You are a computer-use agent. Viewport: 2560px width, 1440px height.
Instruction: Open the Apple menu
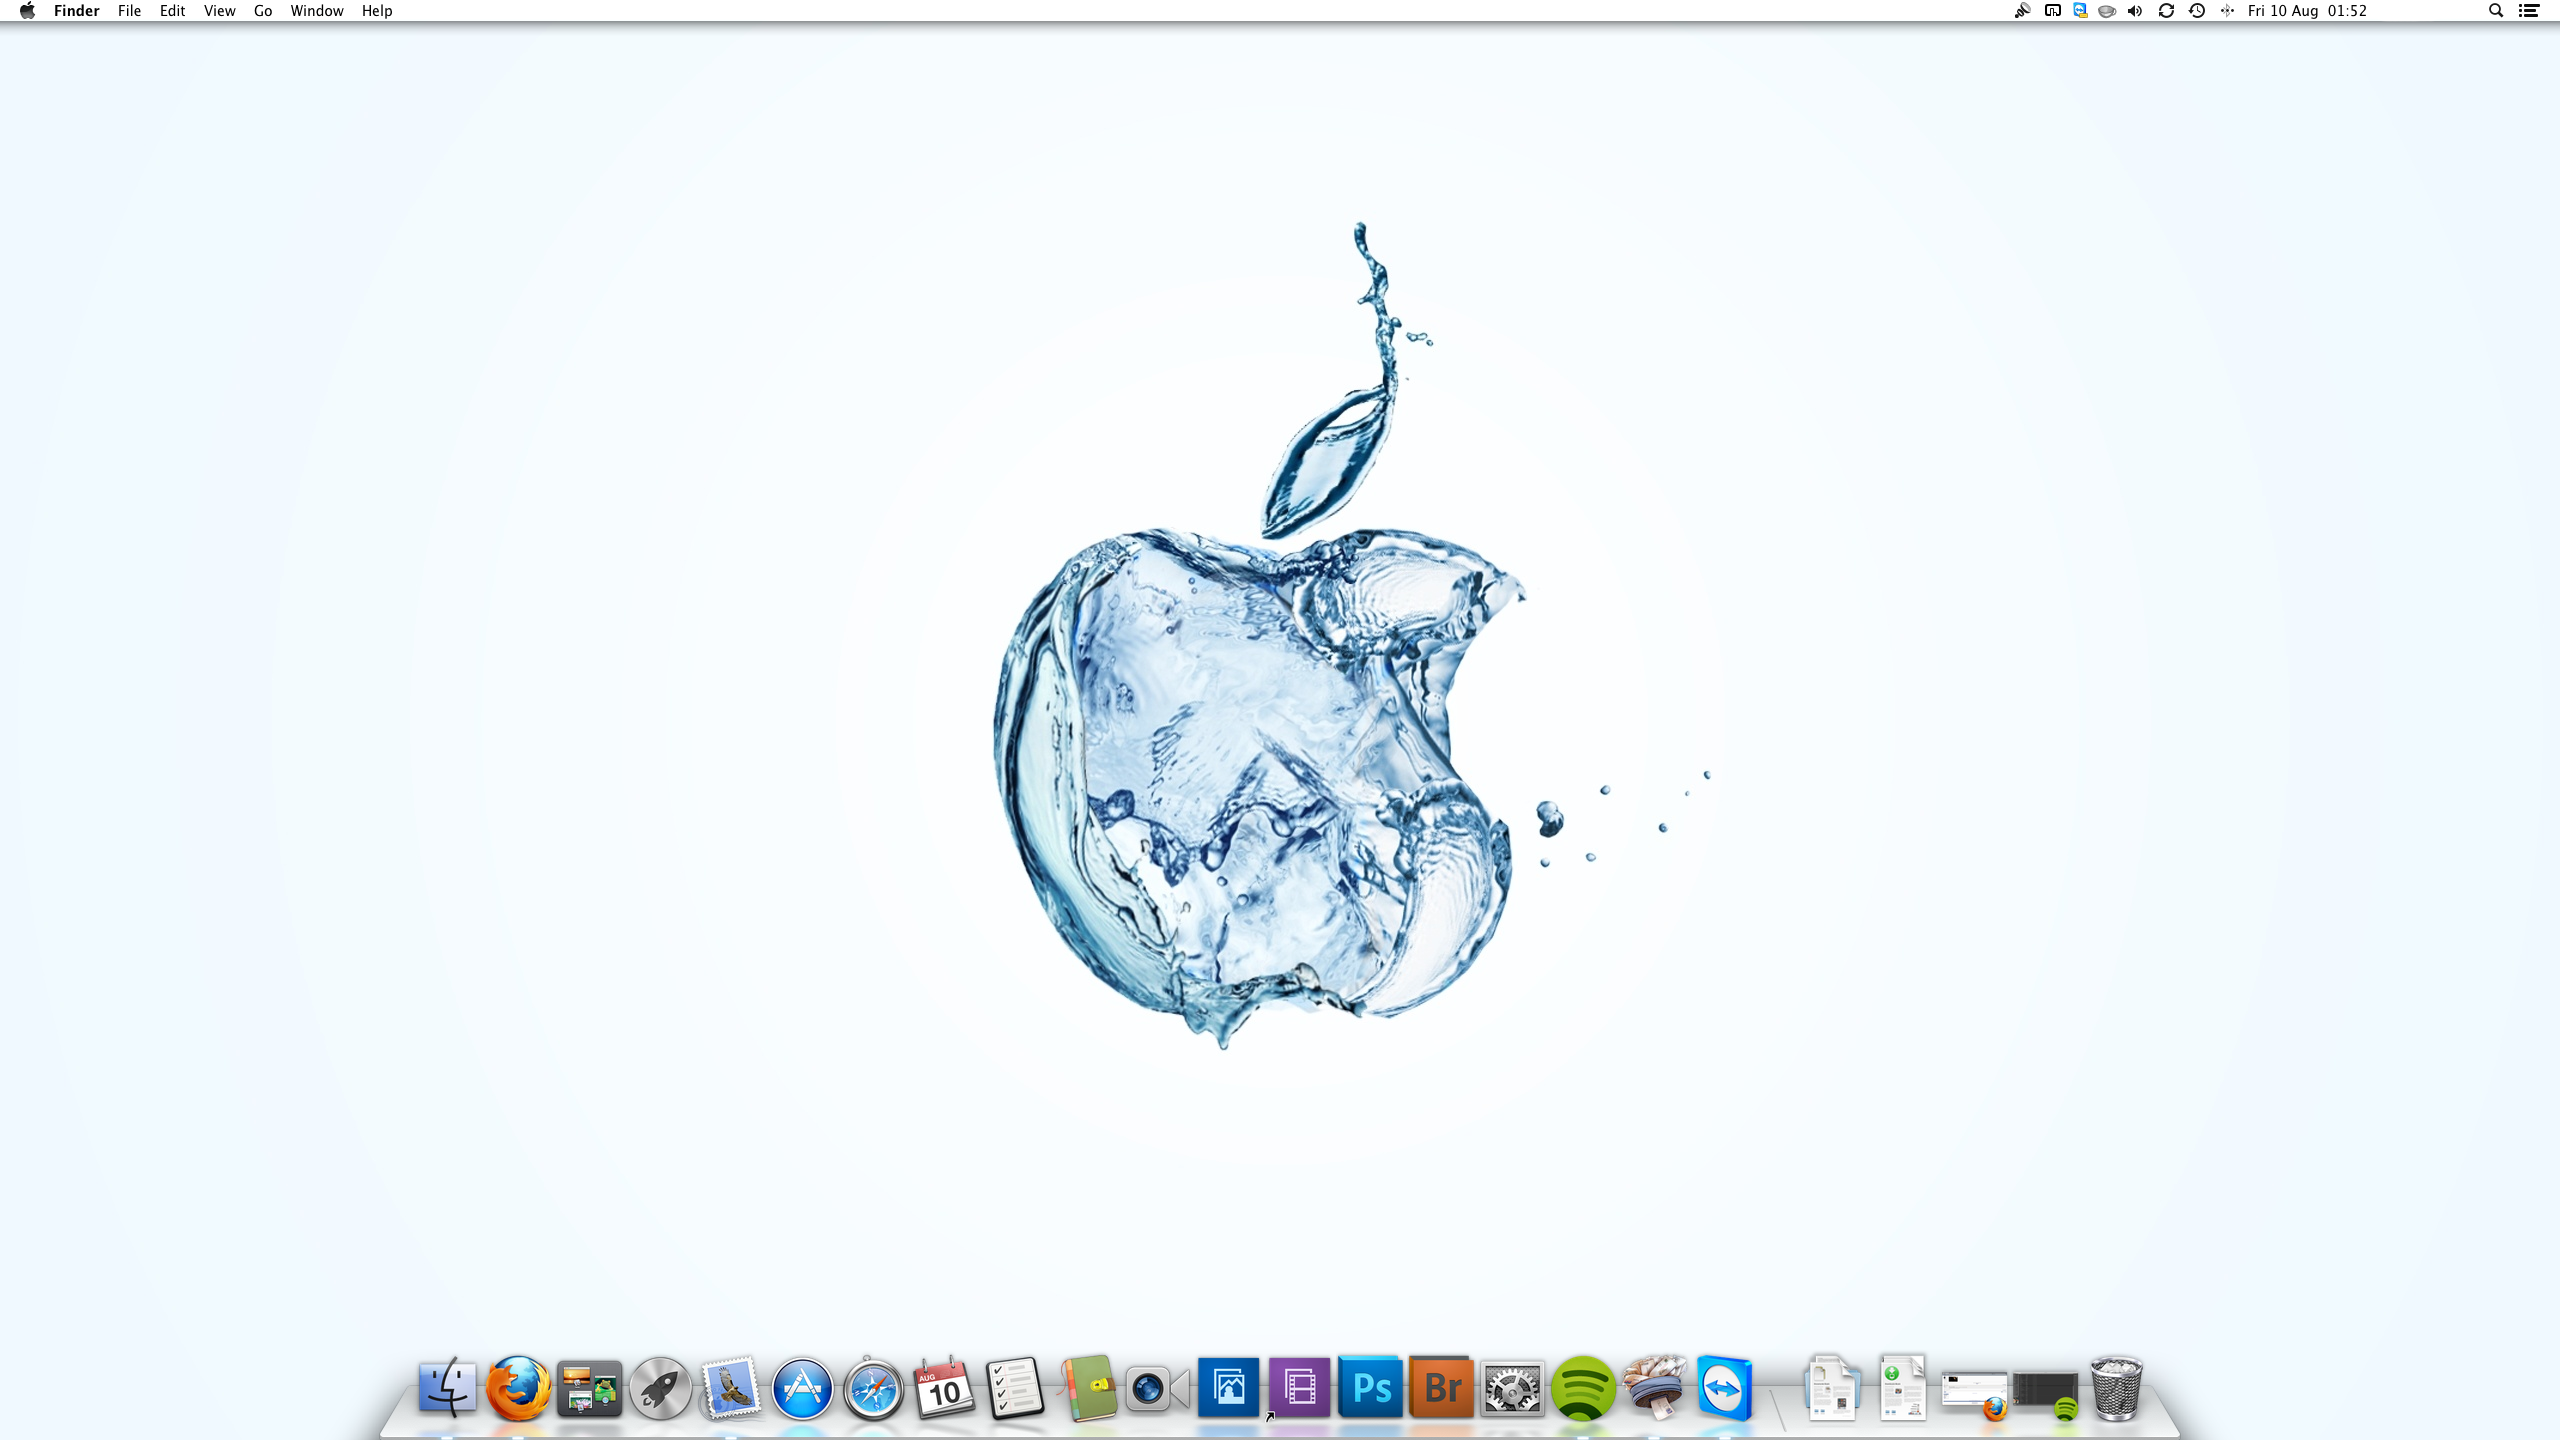27,11
